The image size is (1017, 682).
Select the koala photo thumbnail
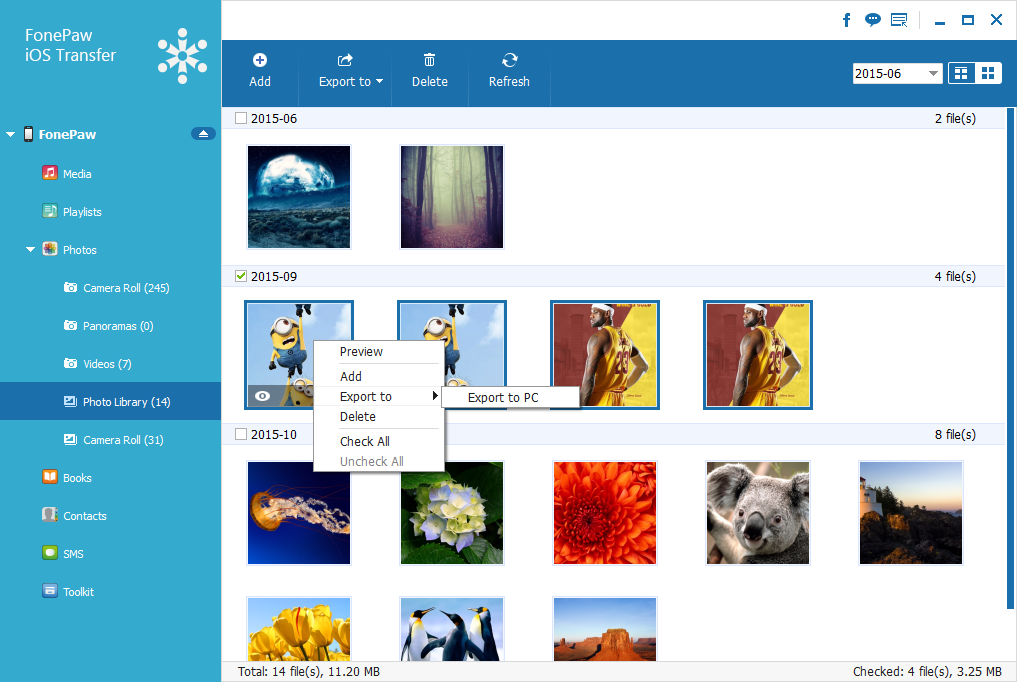758,513
